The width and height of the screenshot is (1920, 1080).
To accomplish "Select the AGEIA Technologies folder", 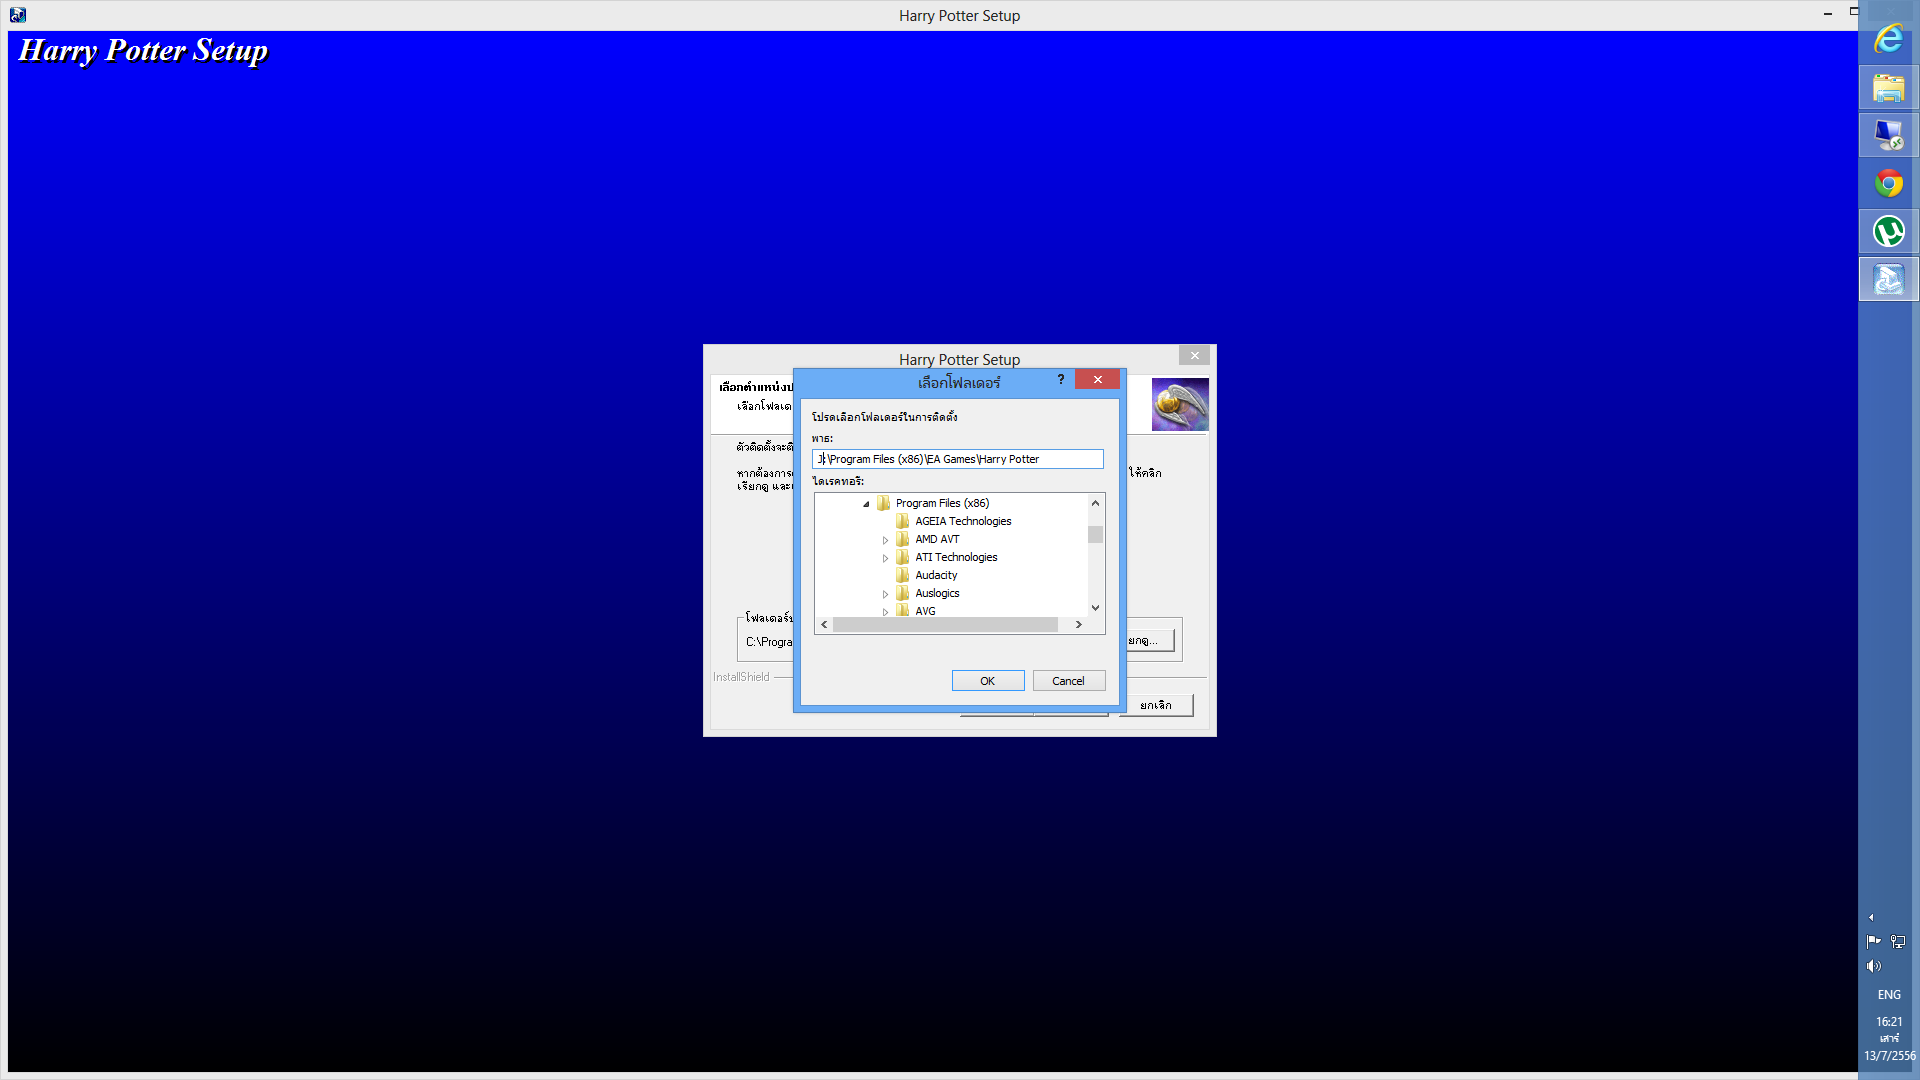I will tap(962, 521).
